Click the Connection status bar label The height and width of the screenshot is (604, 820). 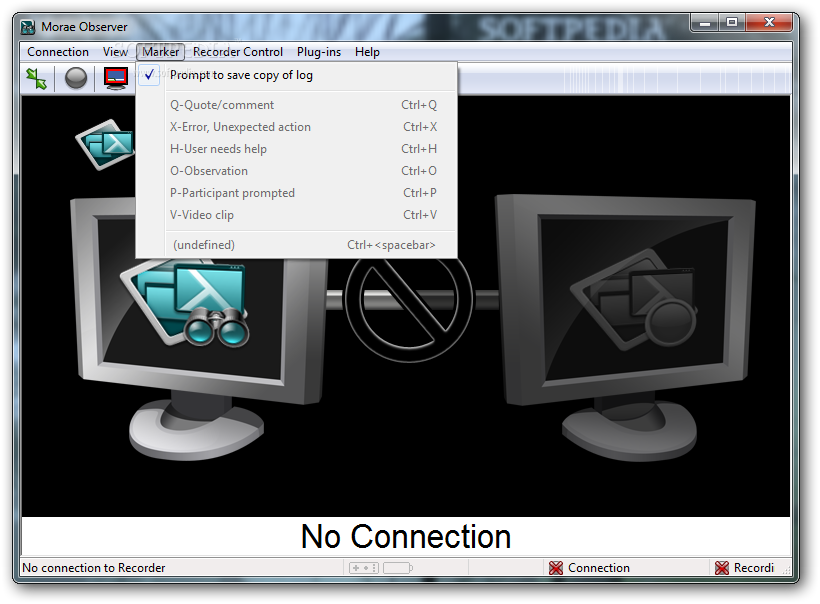click(599, 568)
